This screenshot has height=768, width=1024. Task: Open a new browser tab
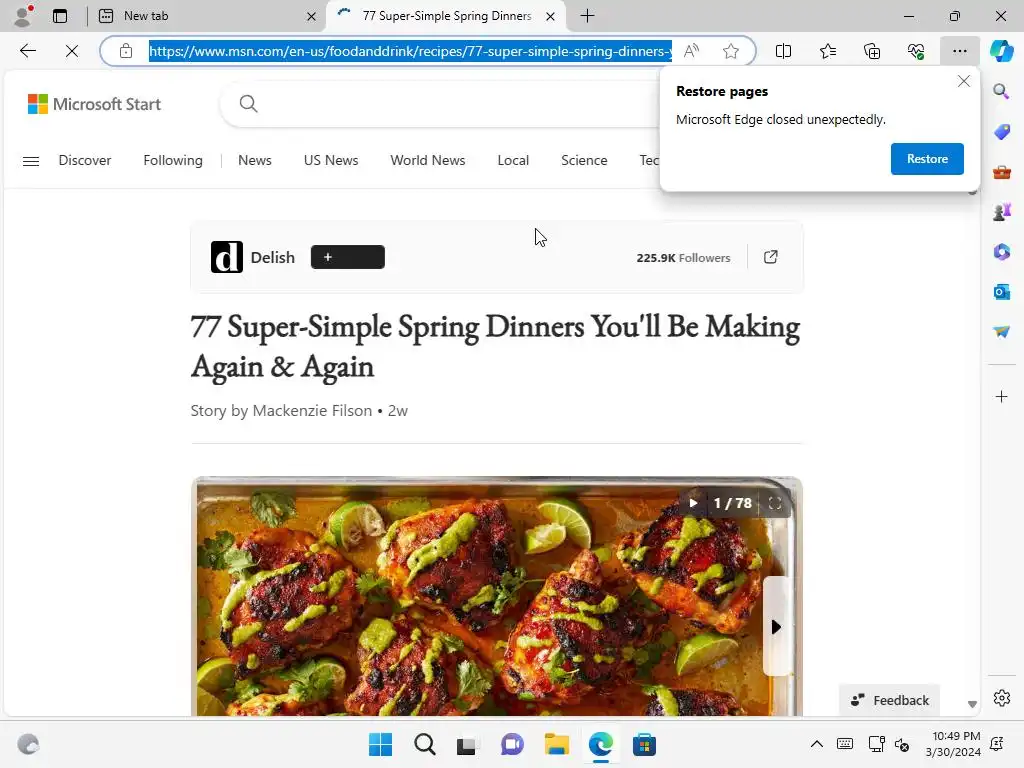587,16
